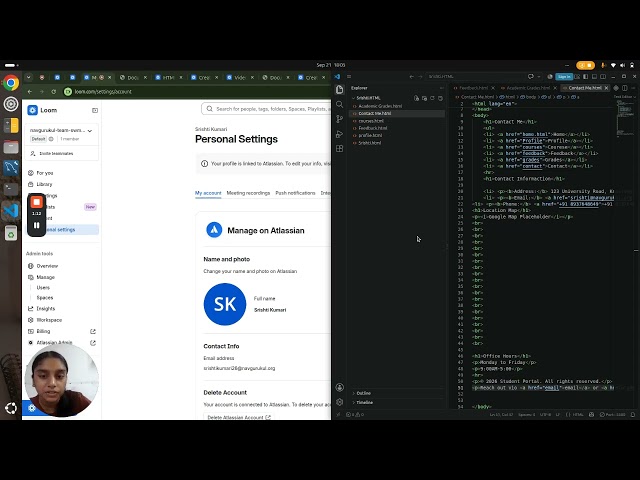This screenshot has height=480, width=640.
Task: Click the Sign In button in VS Code
Action: pos(564,77)
